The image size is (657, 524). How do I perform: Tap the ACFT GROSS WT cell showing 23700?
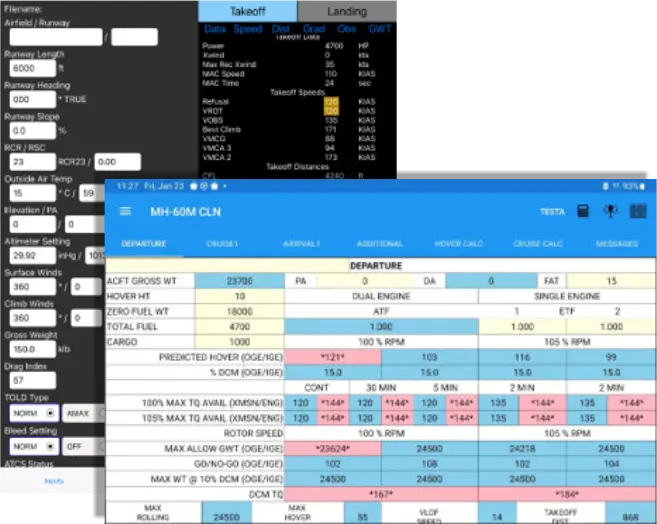click(239, 281)
